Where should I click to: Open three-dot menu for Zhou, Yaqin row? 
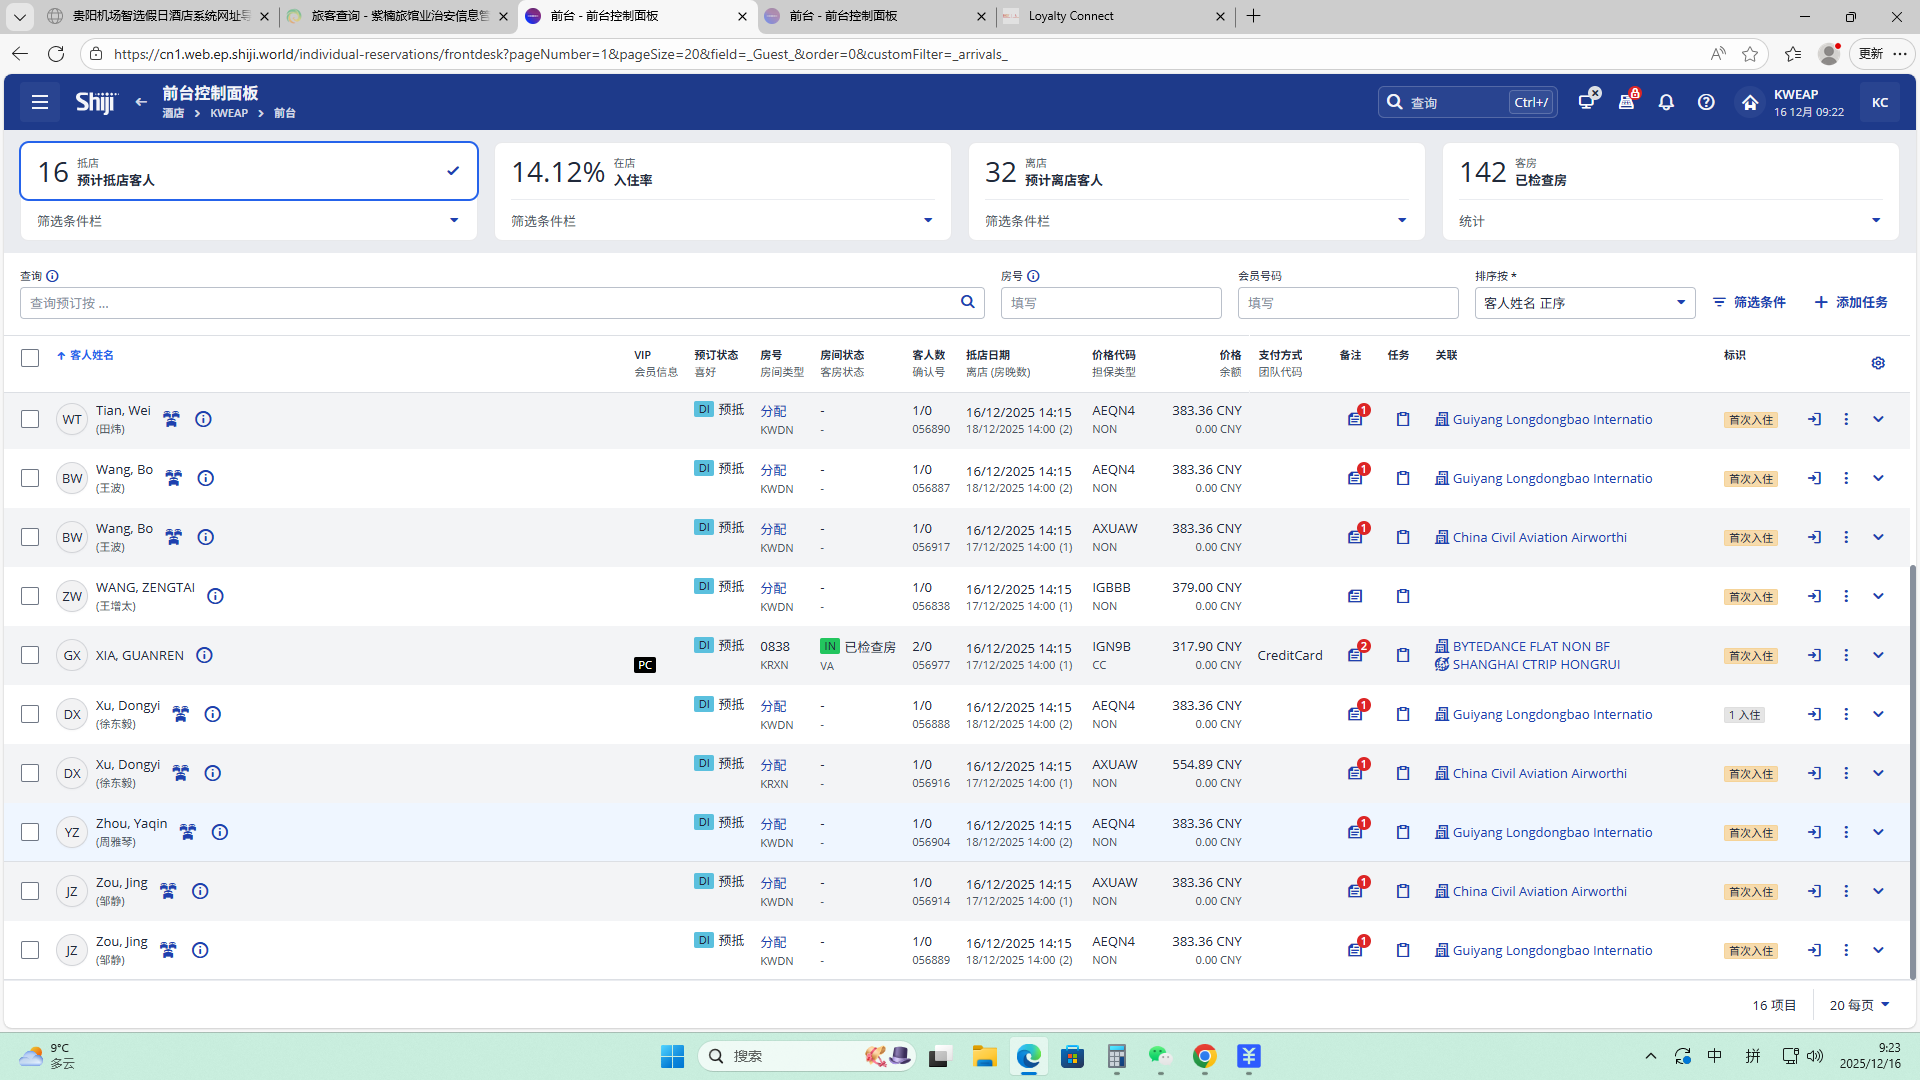[1846, 832]
